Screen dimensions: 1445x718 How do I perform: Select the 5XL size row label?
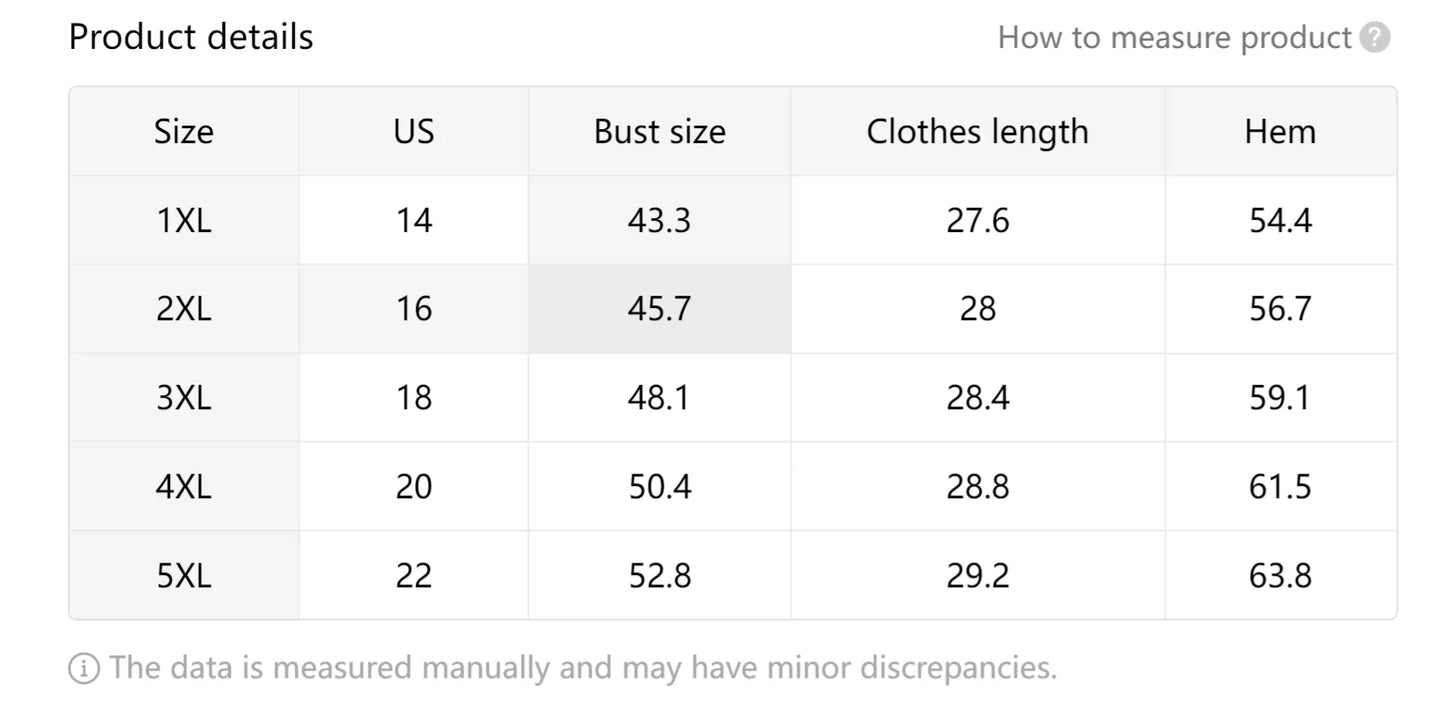pyautogui.click(x=183, y=574)
